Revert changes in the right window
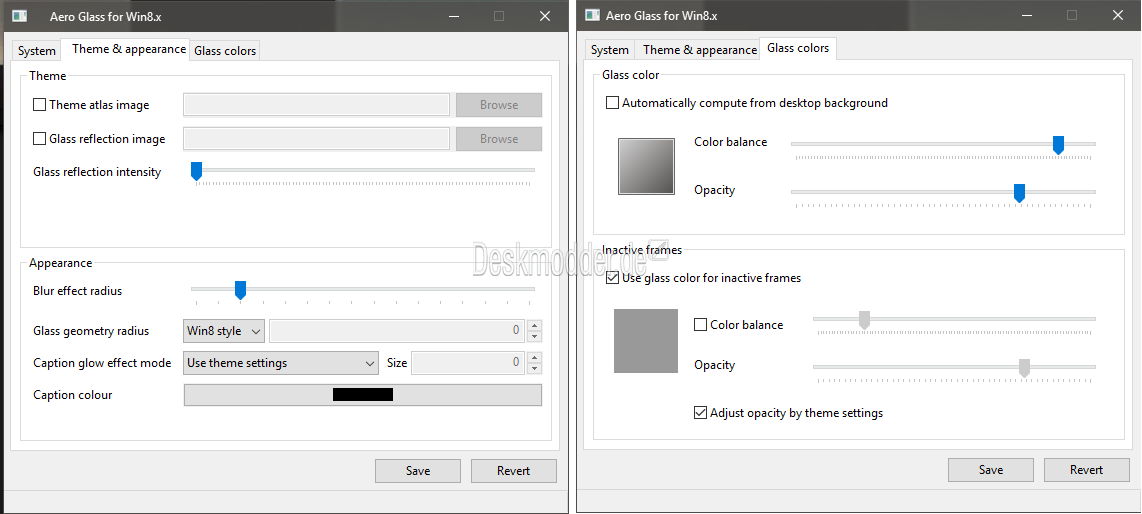This screenshot has height=514, width=1142. [x=1086, y=470]
